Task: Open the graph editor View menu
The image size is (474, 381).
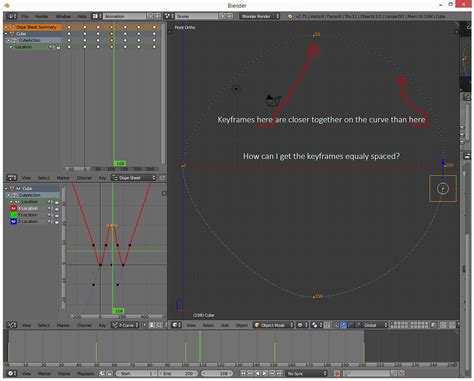Action: point(26,325)
